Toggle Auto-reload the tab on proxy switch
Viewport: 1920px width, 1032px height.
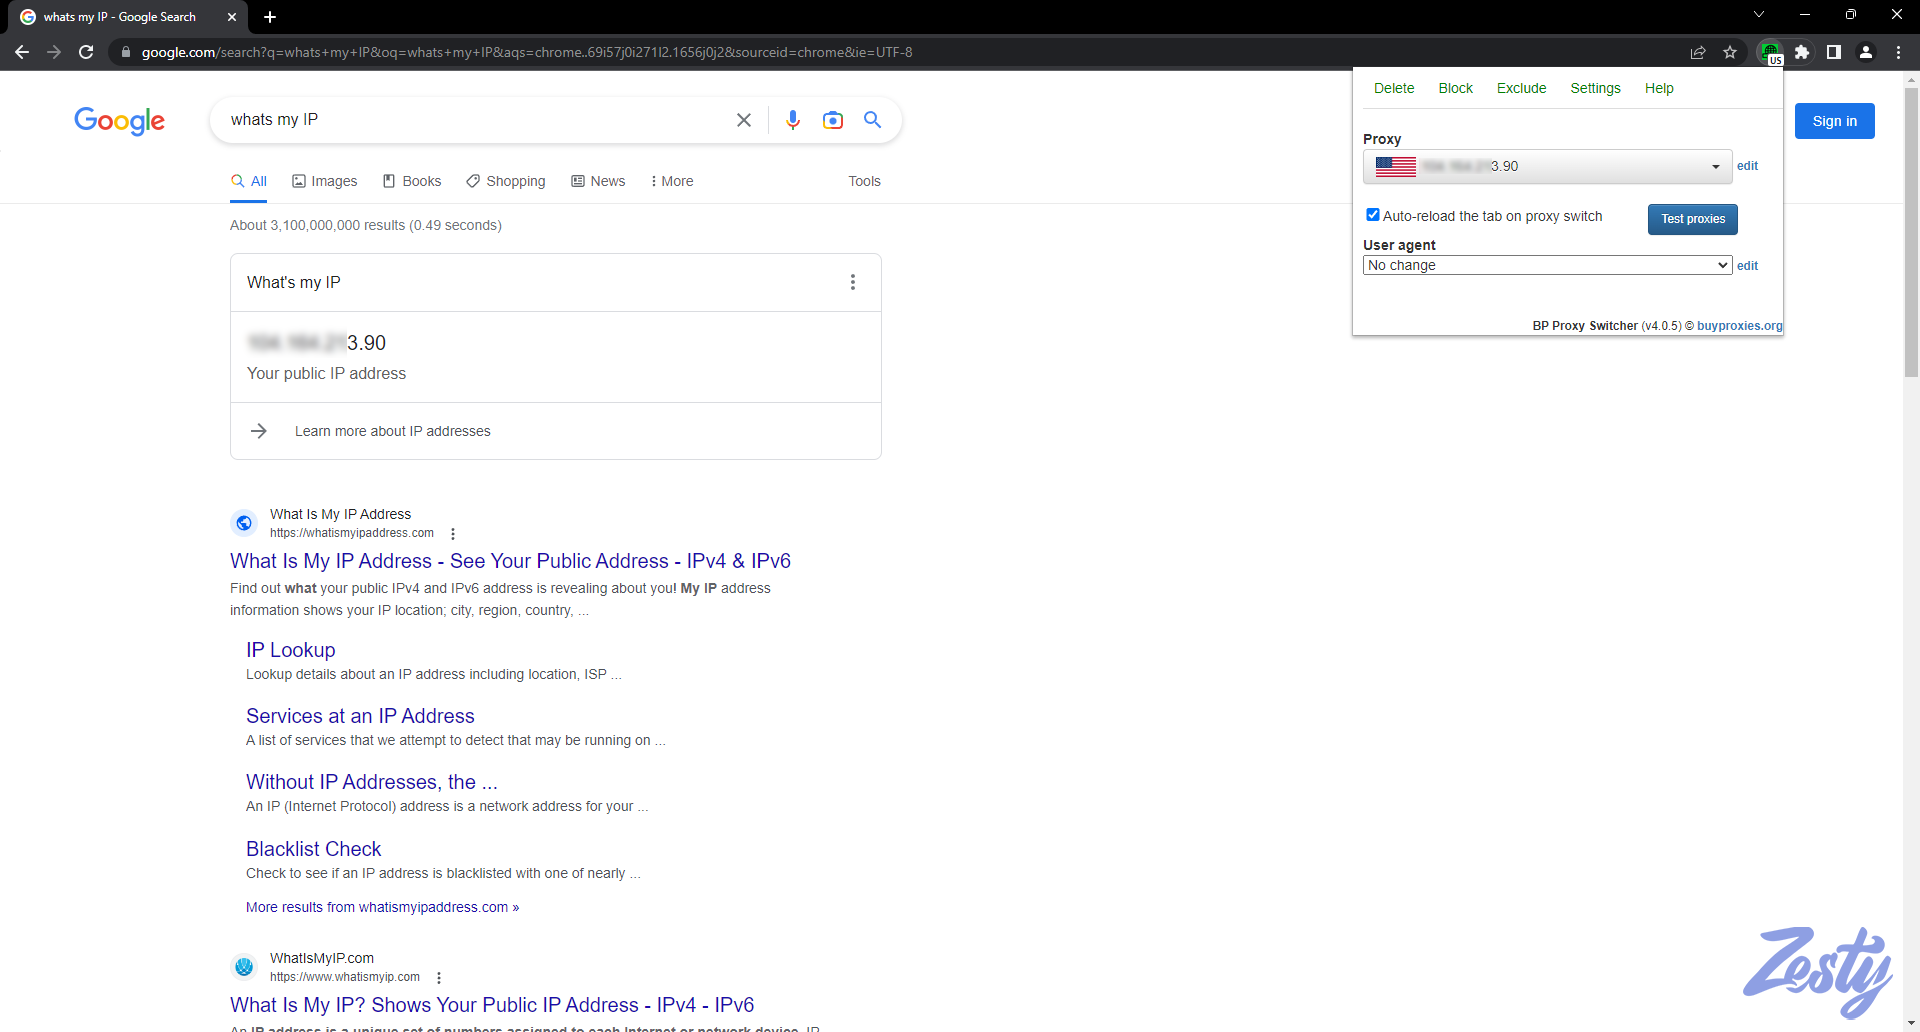point(1373,215)
